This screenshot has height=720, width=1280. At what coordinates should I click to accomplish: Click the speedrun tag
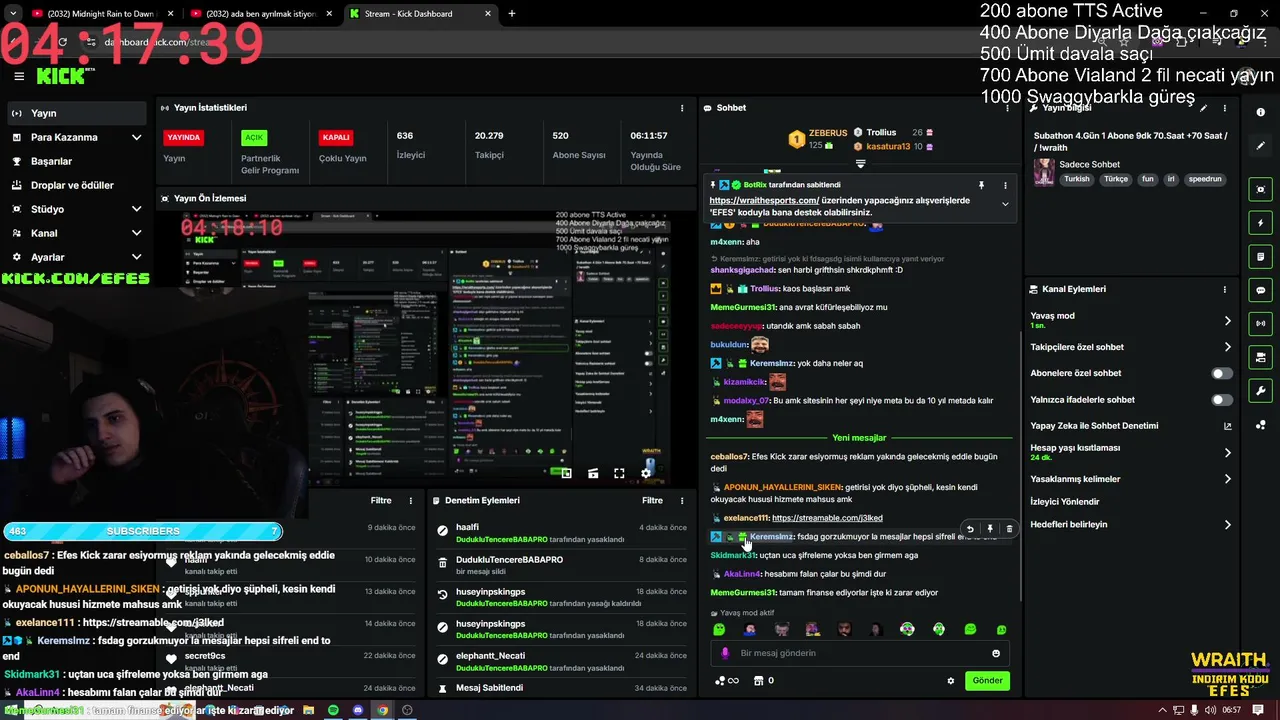(x=1205, y=179)
